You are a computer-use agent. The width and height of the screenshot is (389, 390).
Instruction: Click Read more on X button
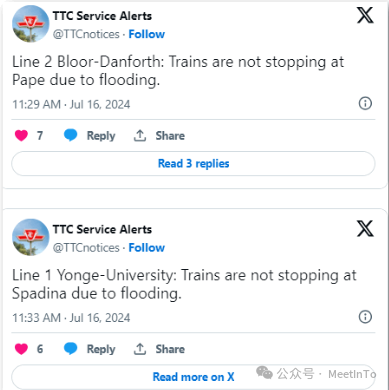(x=193, y=377)
